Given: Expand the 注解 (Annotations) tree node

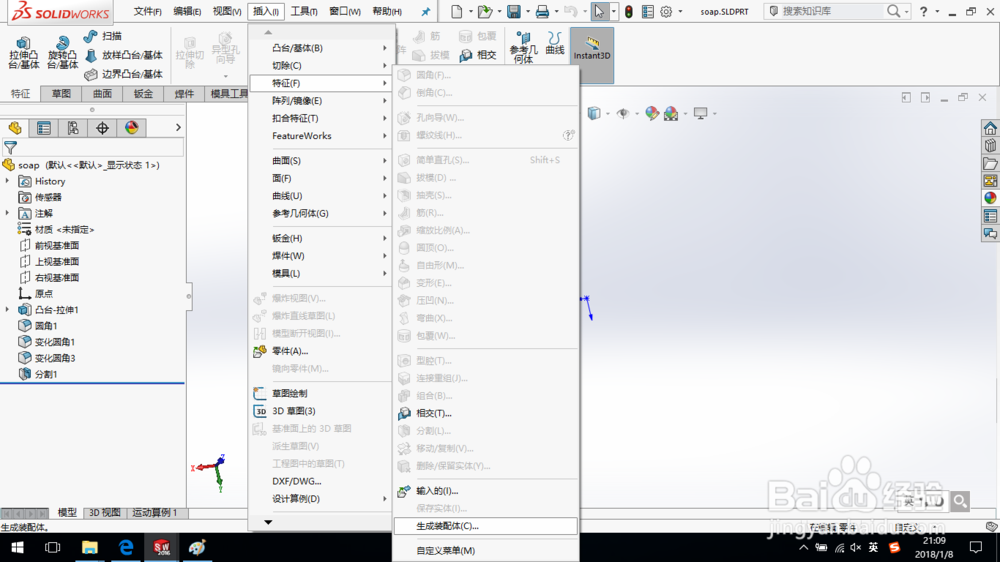Looking at the screenshot, I should 8,213.
